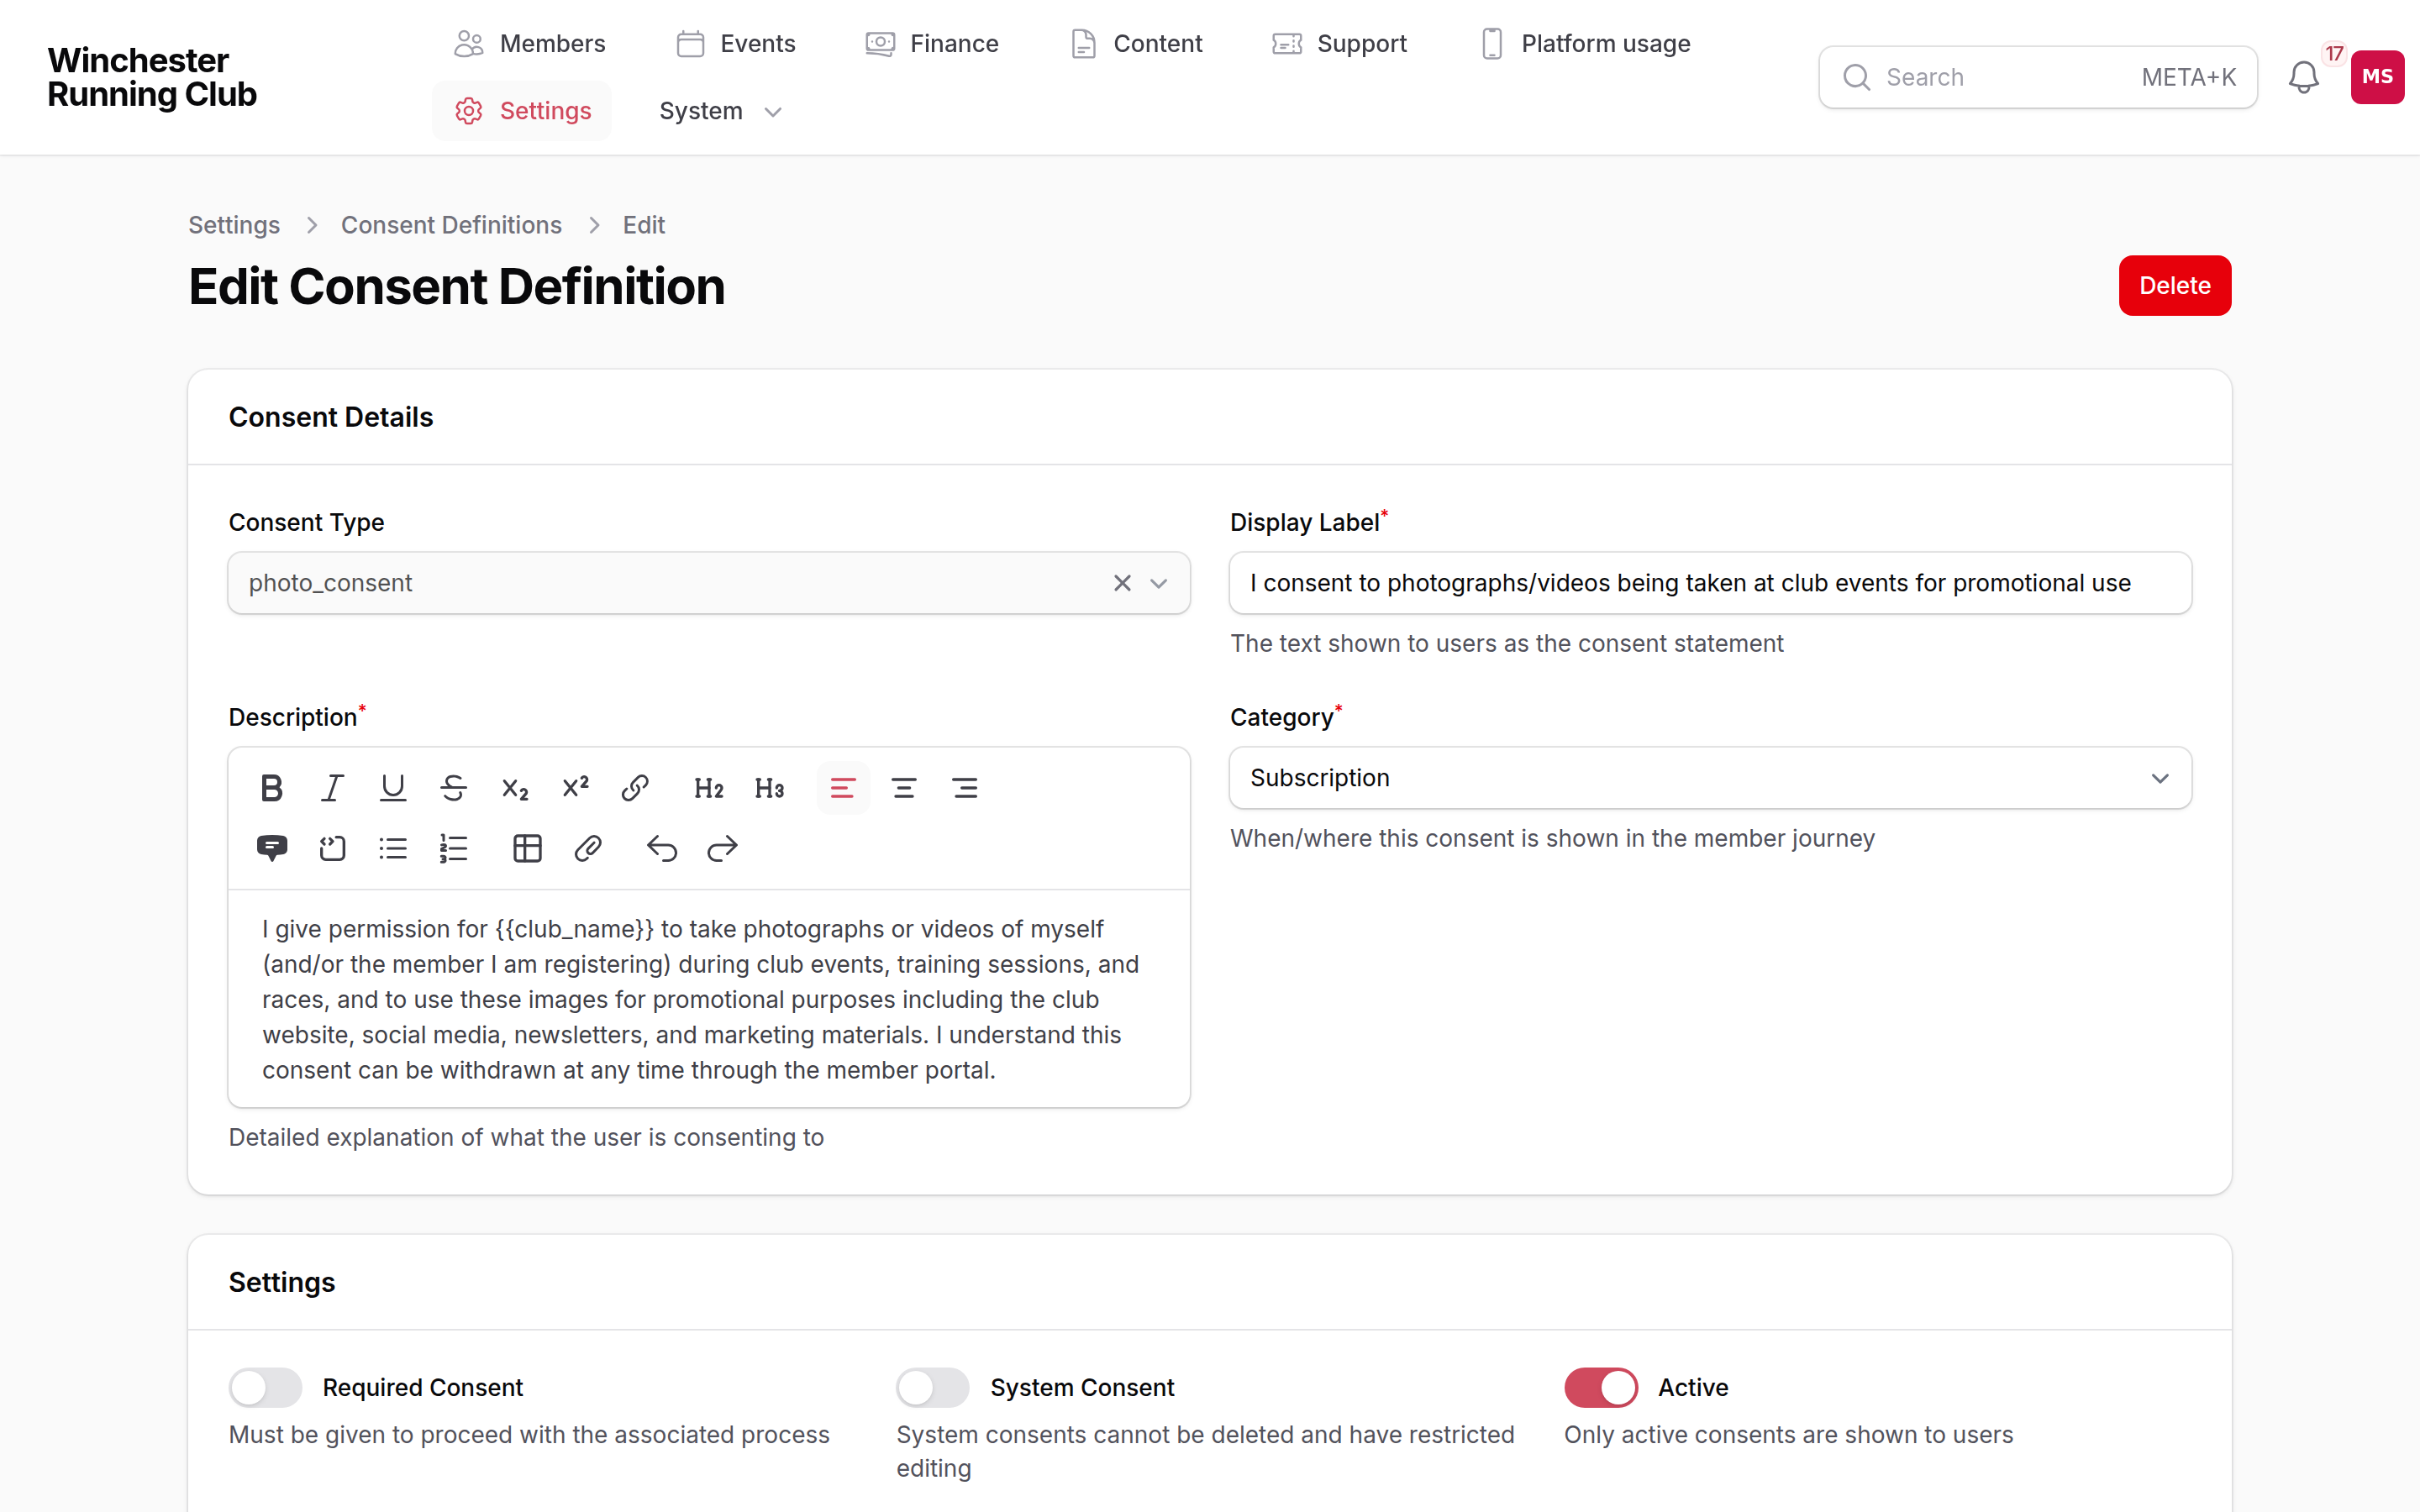
Task: Align text left in the description editor
Action: (x=843, y=788)
